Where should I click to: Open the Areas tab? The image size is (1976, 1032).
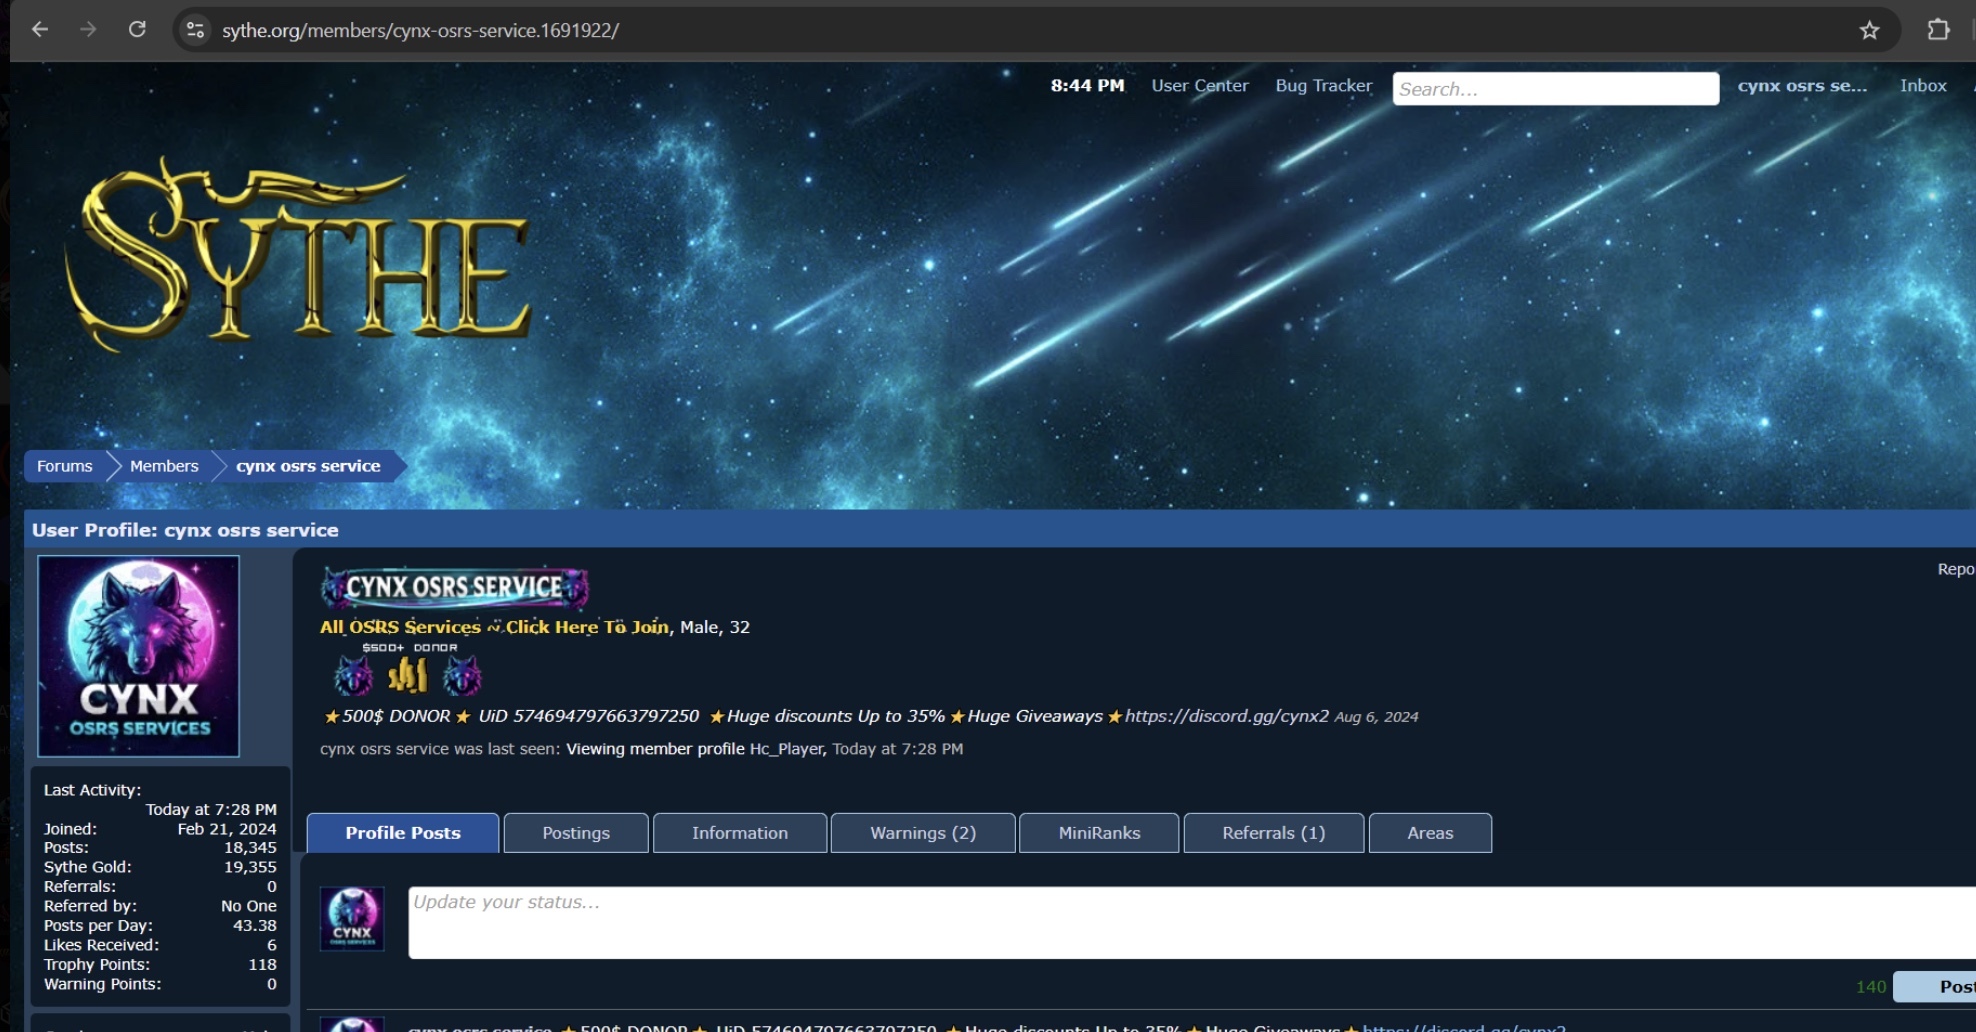1430,833
